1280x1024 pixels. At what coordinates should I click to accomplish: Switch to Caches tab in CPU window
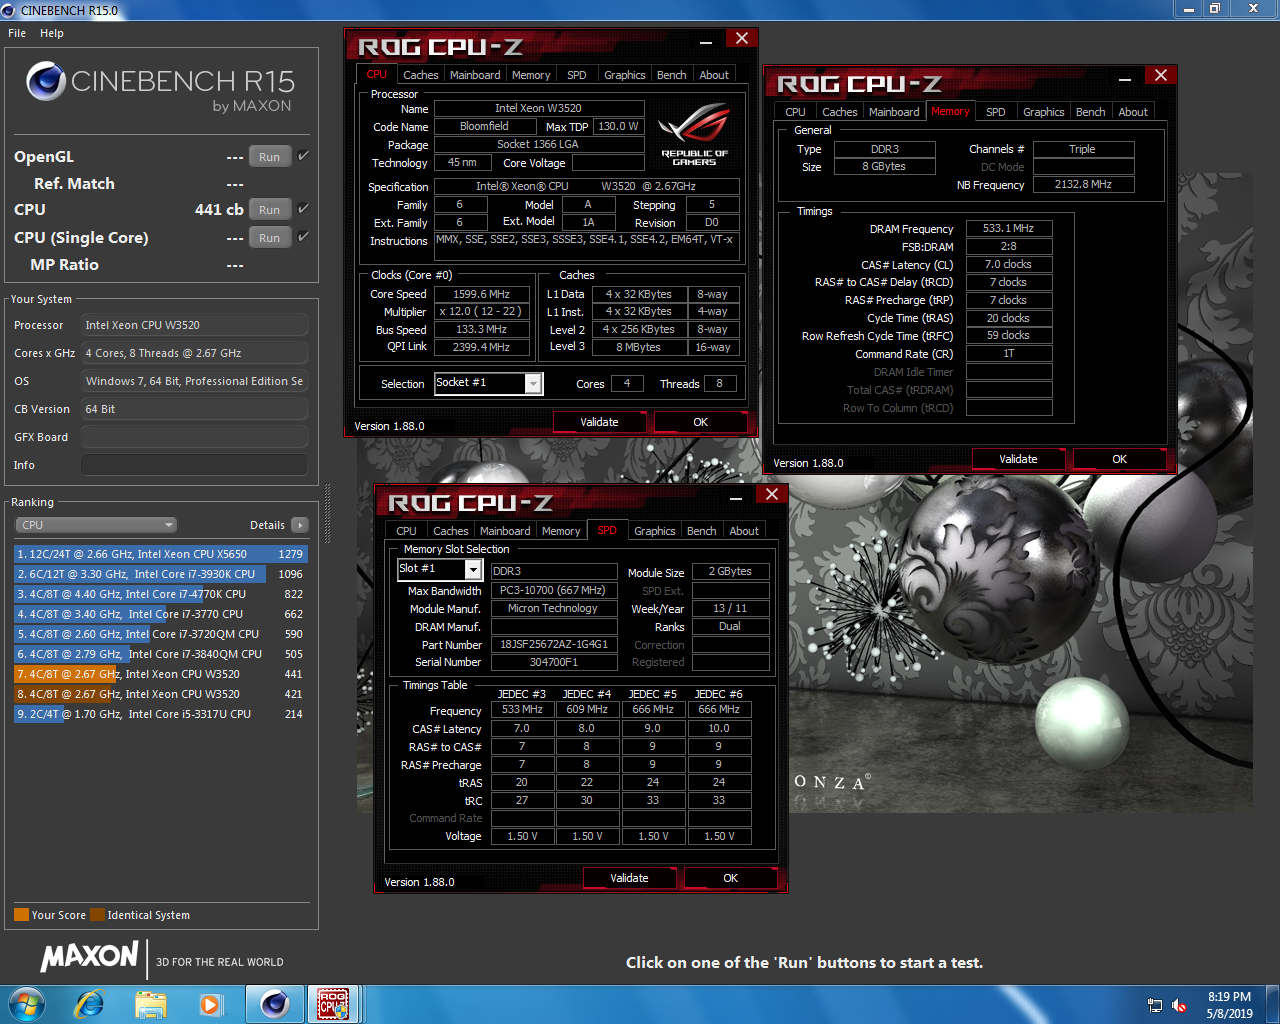[x=420, y=75]
